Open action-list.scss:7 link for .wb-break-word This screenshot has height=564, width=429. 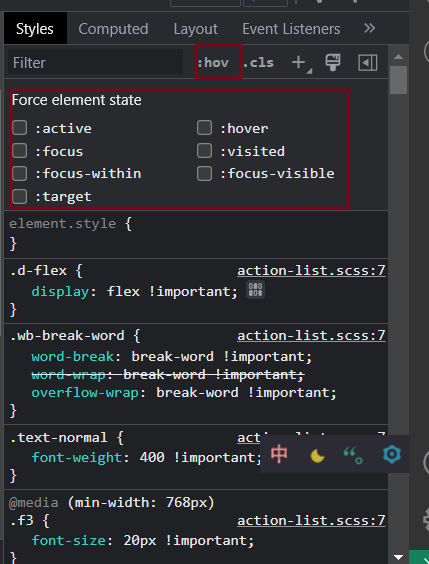coord(311,336)
